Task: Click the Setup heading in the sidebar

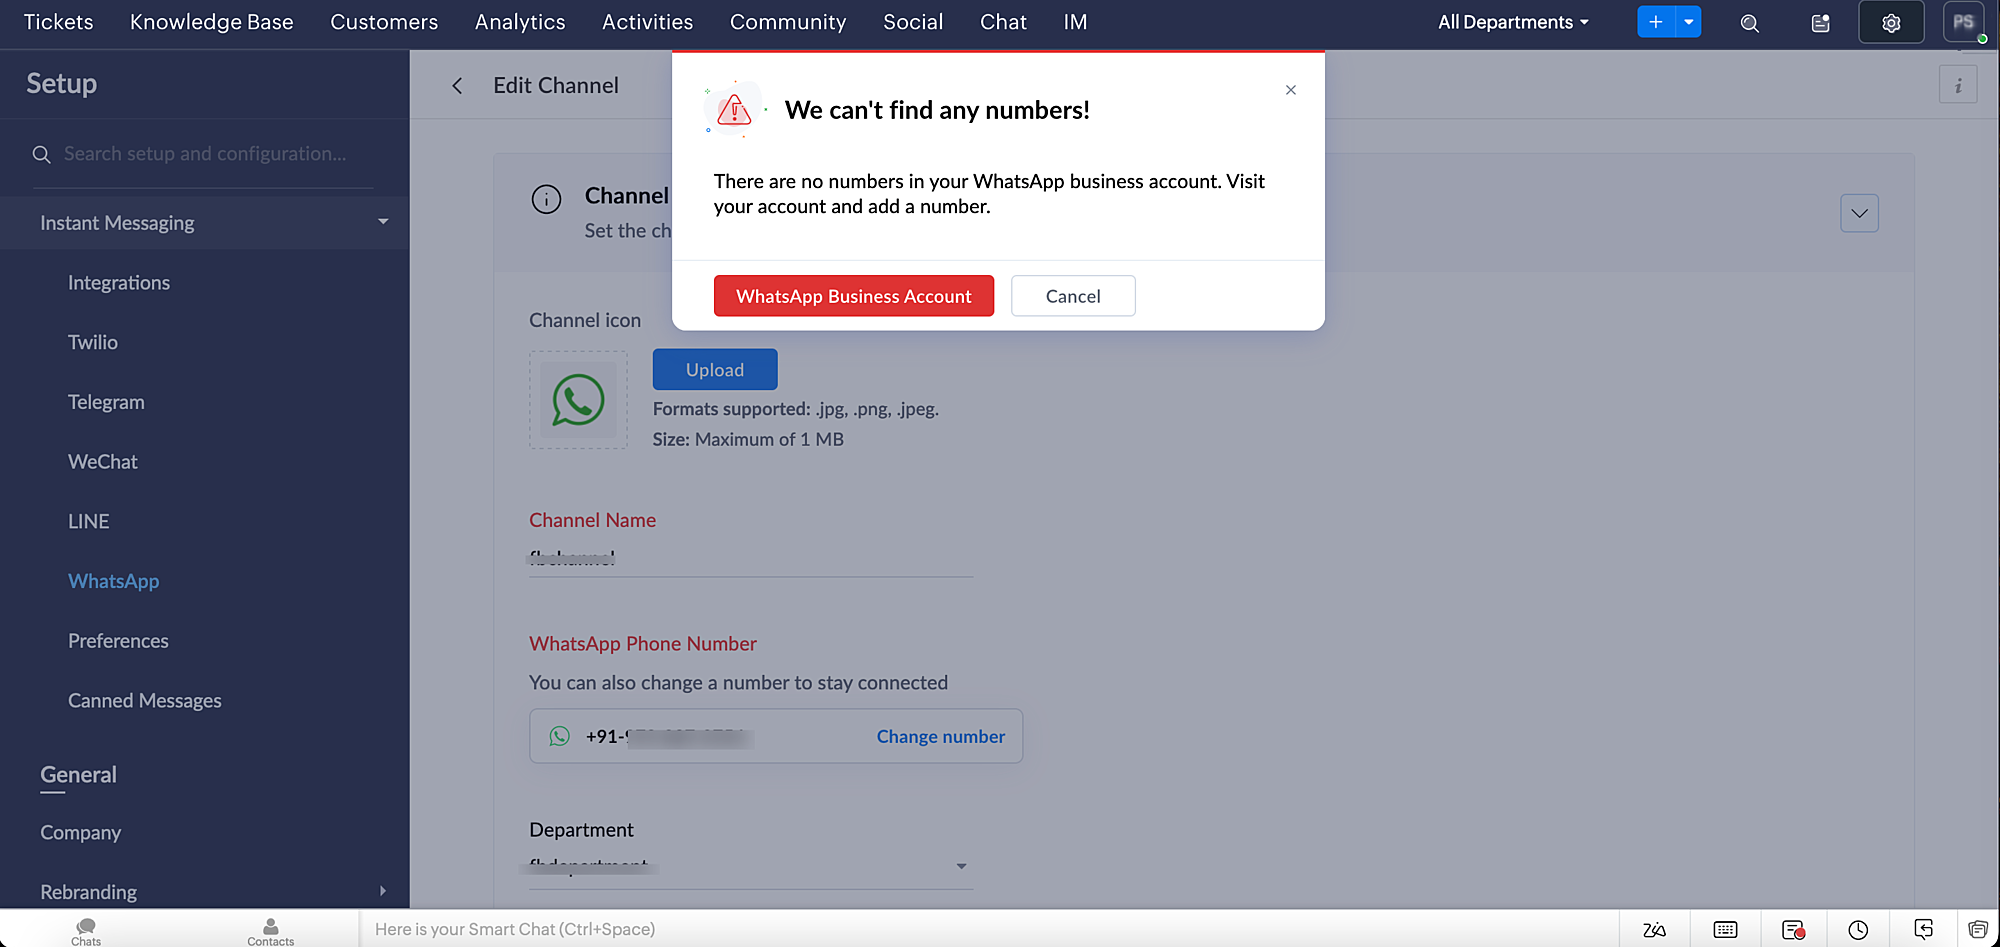Action: 62,84
